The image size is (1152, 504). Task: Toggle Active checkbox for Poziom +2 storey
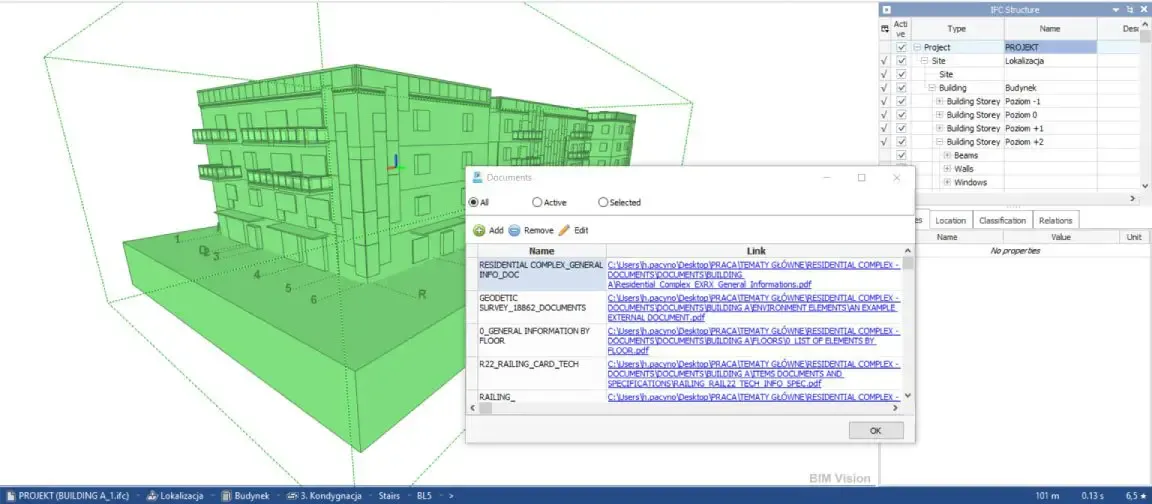pos(901,142)
